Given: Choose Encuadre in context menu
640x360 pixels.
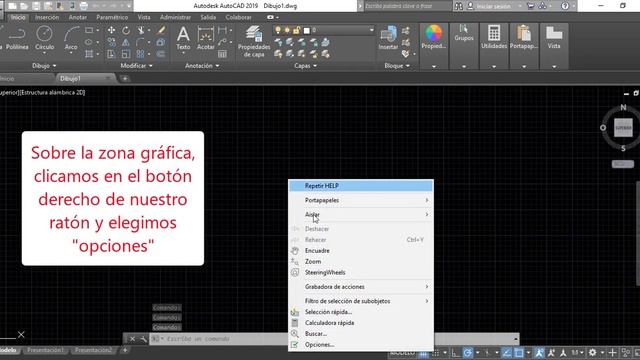Looking at the screenshot, I should click(x=361, y=251).
